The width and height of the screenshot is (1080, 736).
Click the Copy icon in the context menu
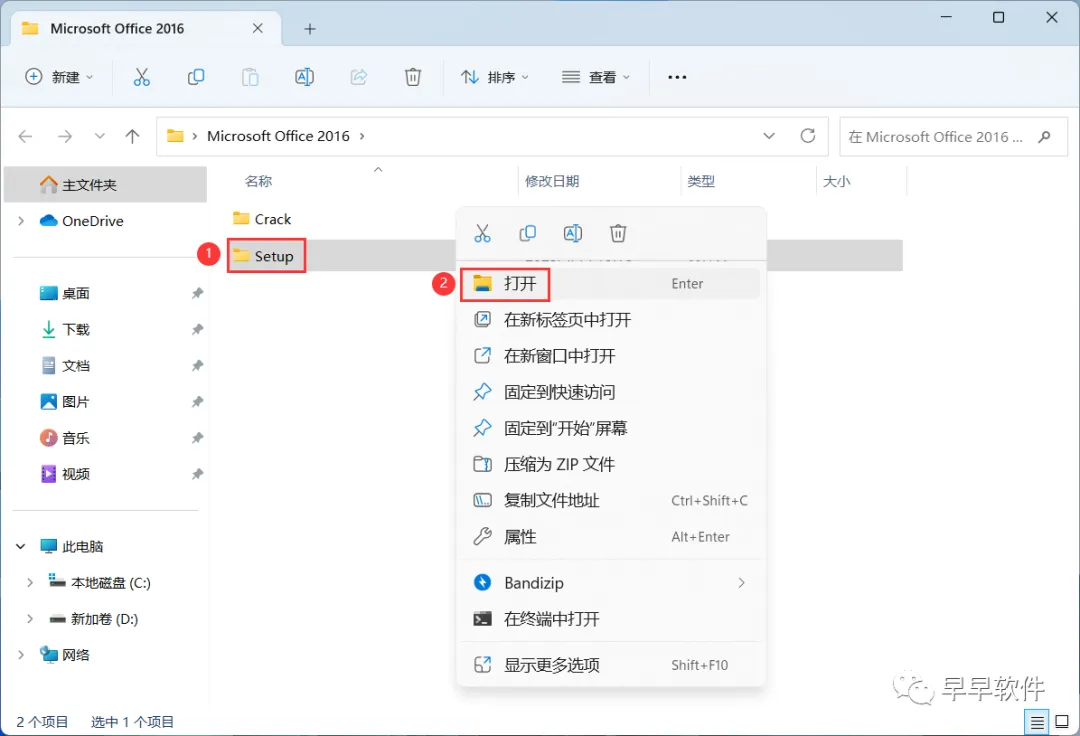528,233
